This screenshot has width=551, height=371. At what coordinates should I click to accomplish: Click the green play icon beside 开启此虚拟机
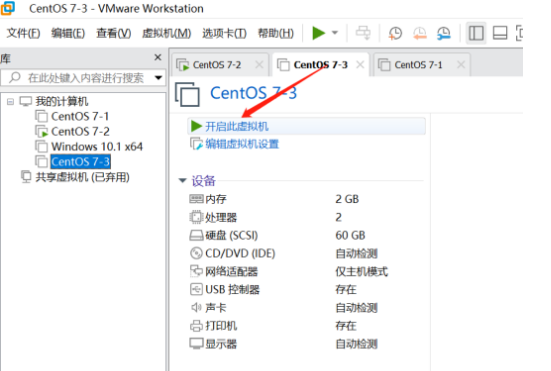point(196,126)
